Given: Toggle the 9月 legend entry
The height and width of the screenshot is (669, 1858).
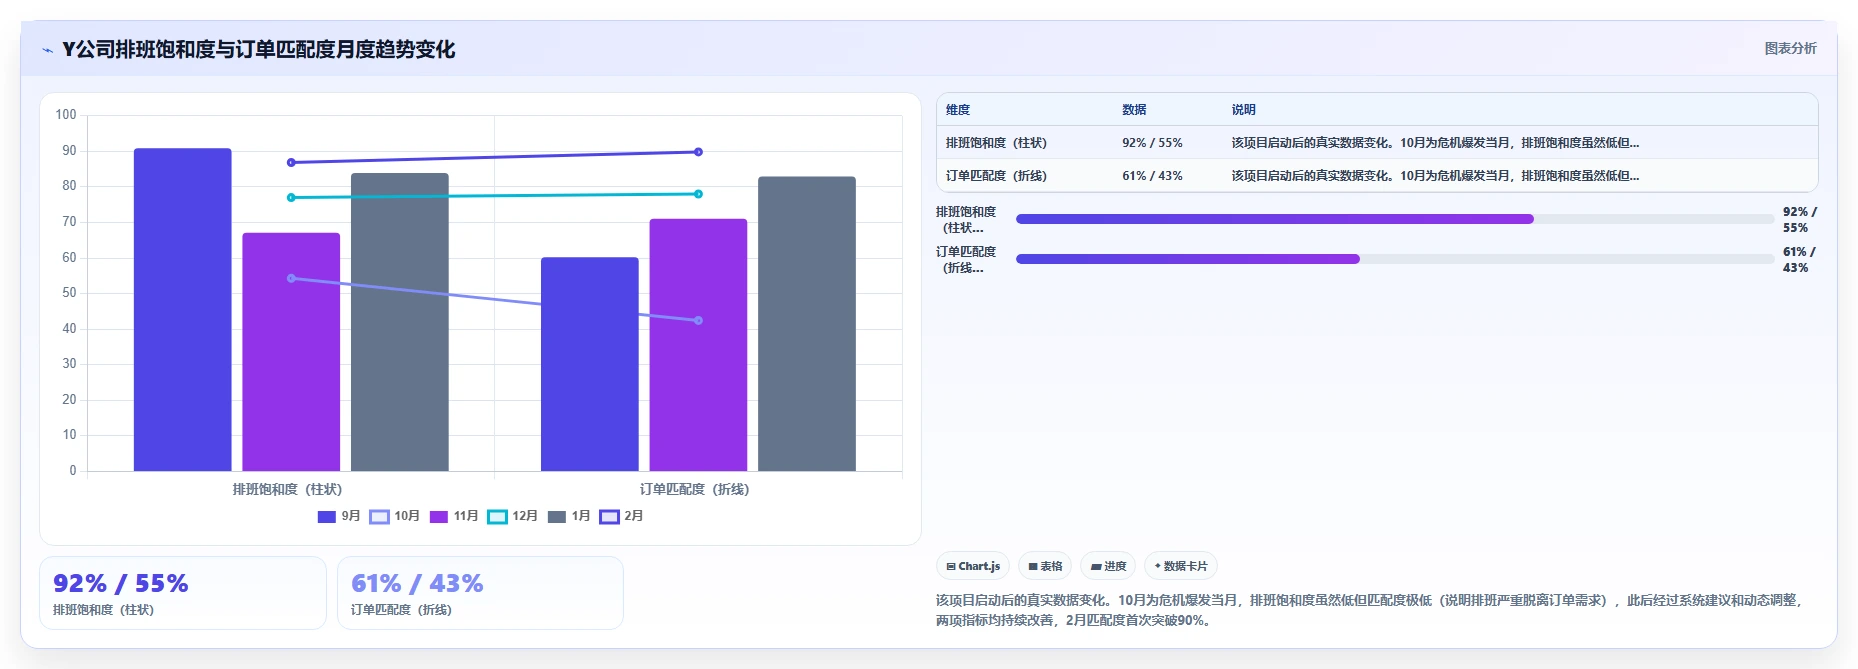Looking at the screenshot, I should [339, 516].
